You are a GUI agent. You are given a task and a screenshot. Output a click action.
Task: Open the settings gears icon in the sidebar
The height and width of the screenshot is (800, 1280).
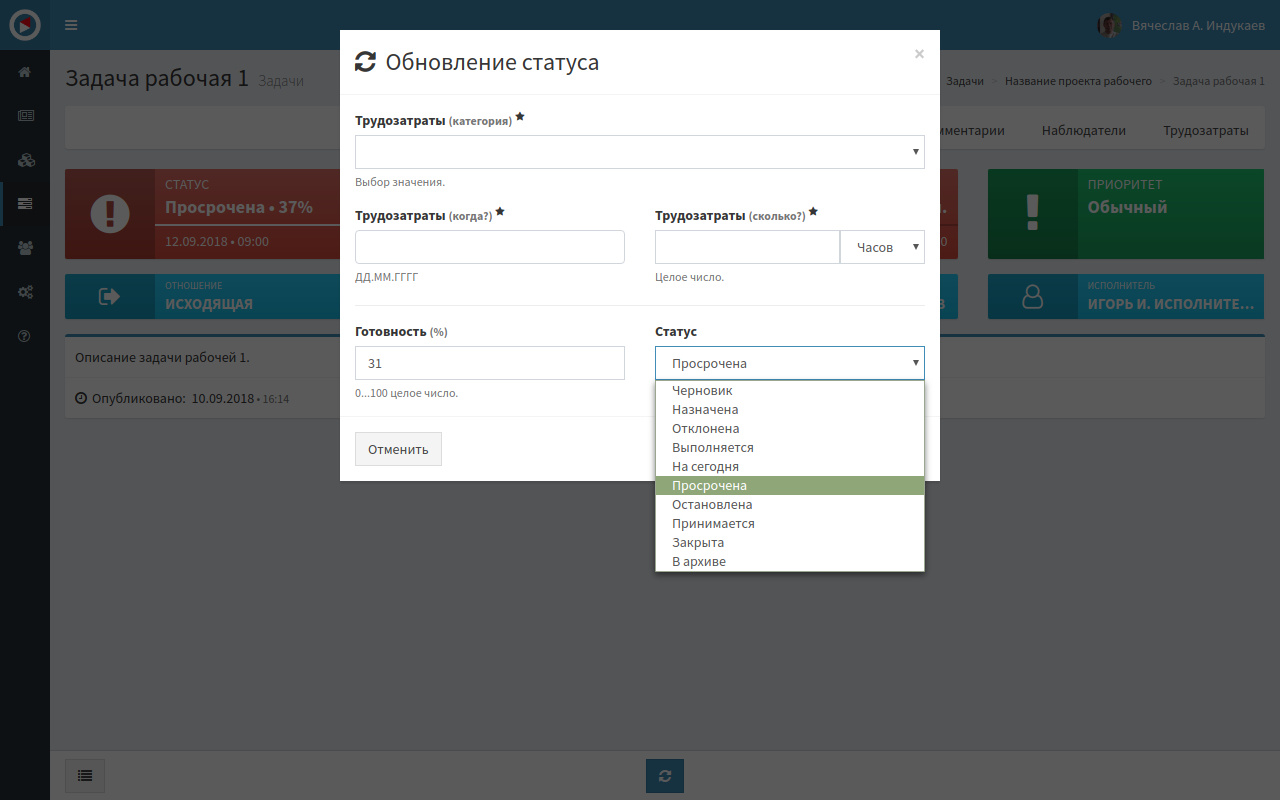tap(25, 292)
